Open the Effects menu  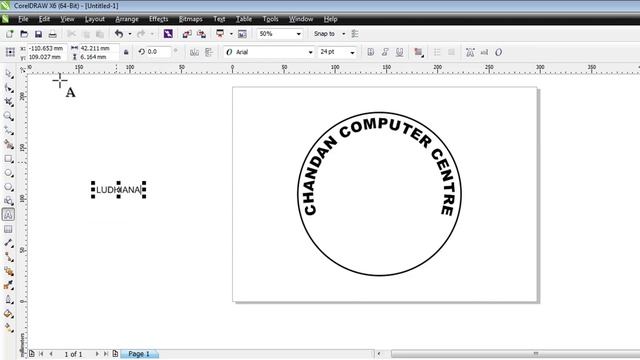coord(159,19)
